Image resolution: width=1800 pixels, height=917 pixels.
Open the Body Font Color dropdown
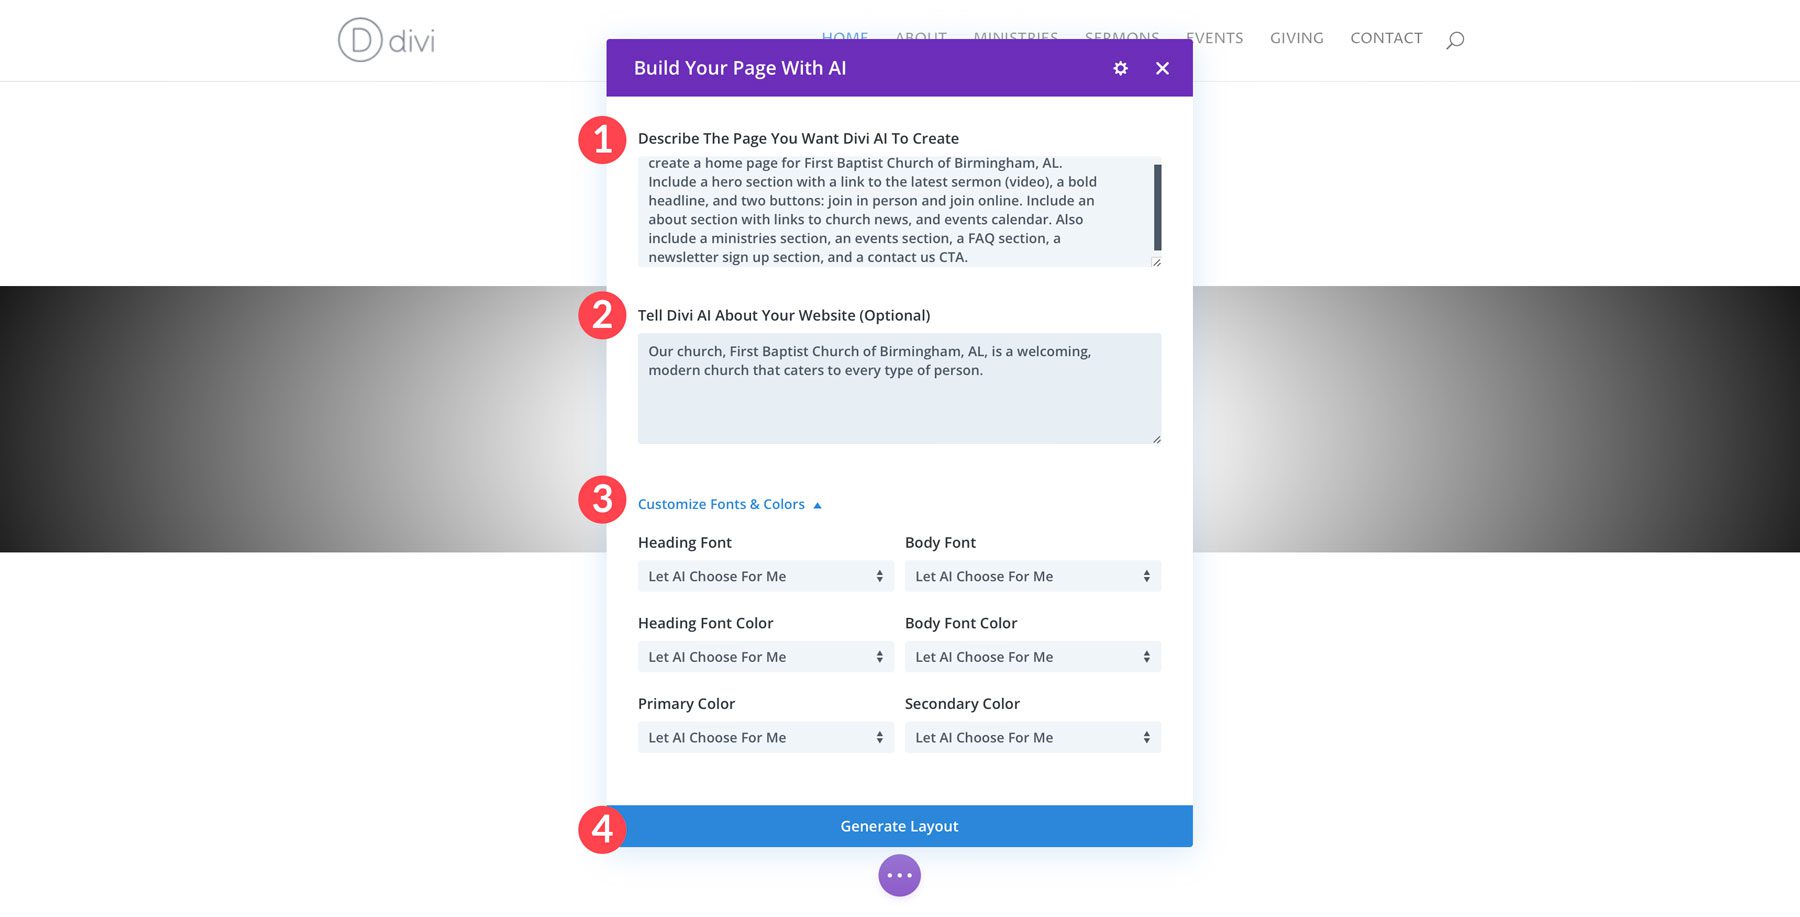1032,657
